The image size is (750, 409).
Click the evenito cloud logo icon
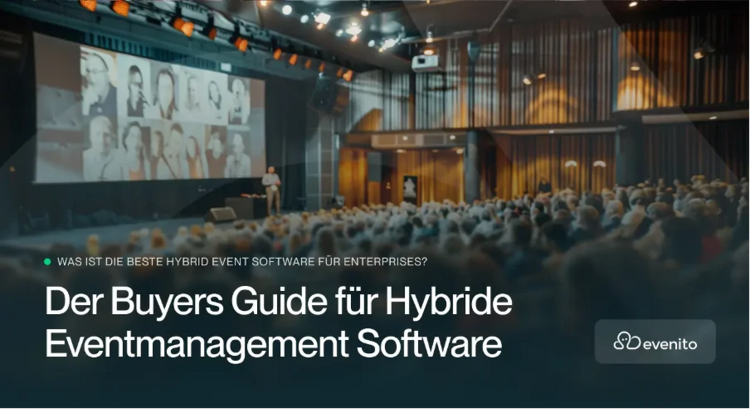pyautogui.click(x=627, y=341)
